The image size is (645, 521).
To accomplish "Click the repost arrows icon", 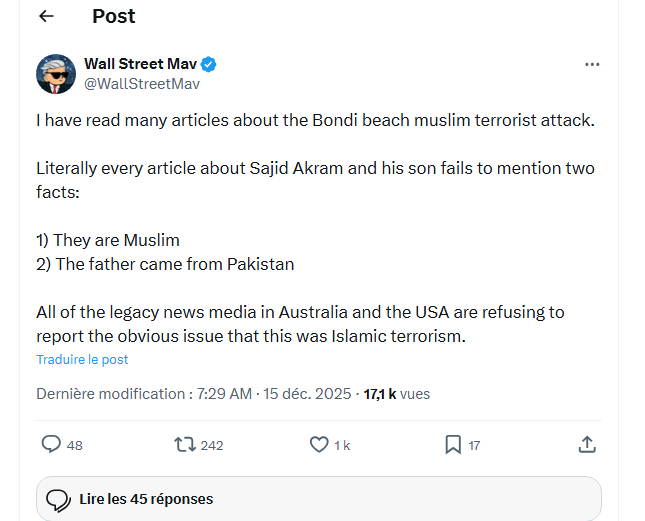I will pos(184,444).
